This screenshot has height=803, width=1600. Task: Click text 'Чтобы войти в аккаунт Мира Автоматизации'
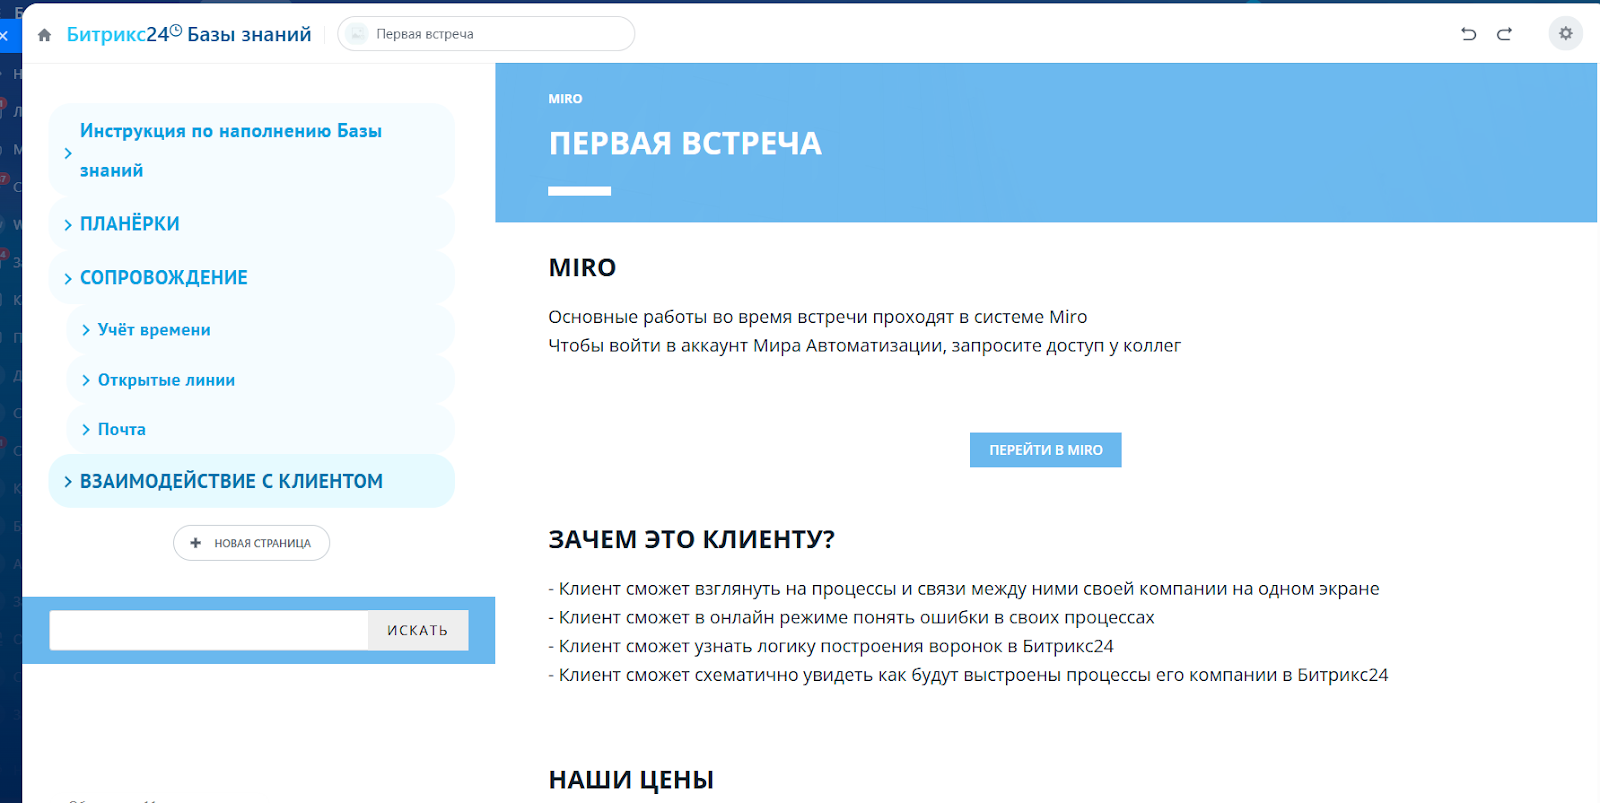(746, 346)
